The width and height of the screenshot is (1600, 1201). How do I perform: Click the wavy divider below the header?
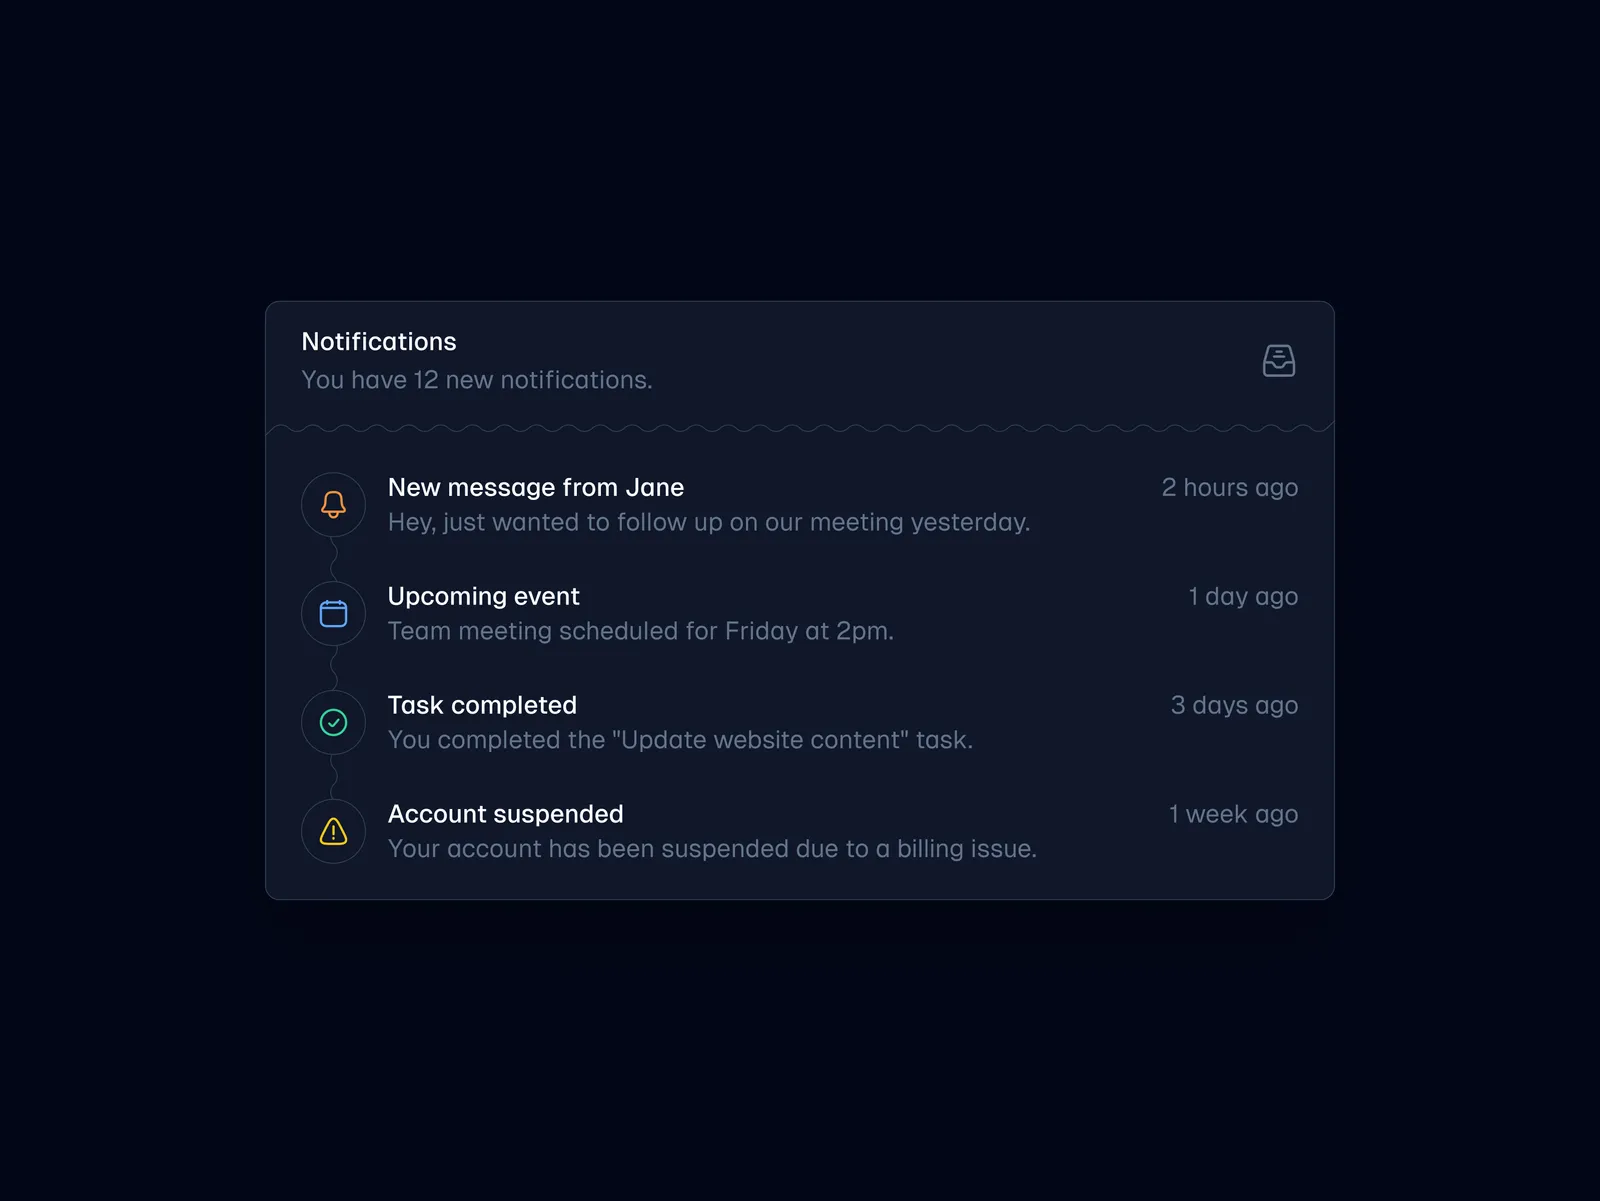click(x=800, y=429)
